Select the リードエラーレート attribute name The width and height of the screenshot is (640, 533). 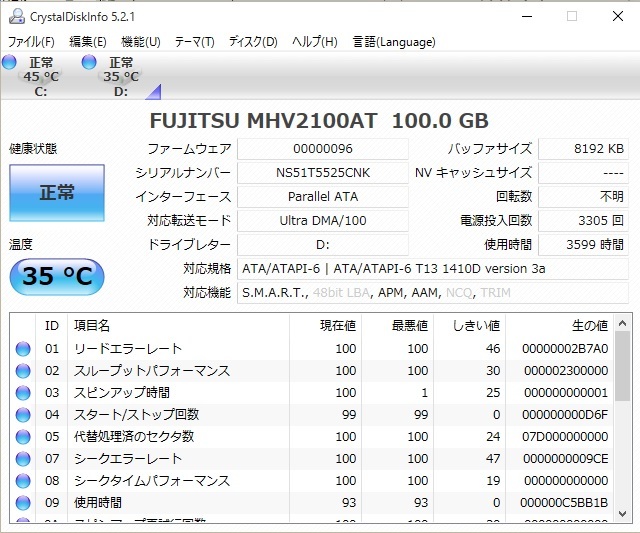tap(128, 349)
